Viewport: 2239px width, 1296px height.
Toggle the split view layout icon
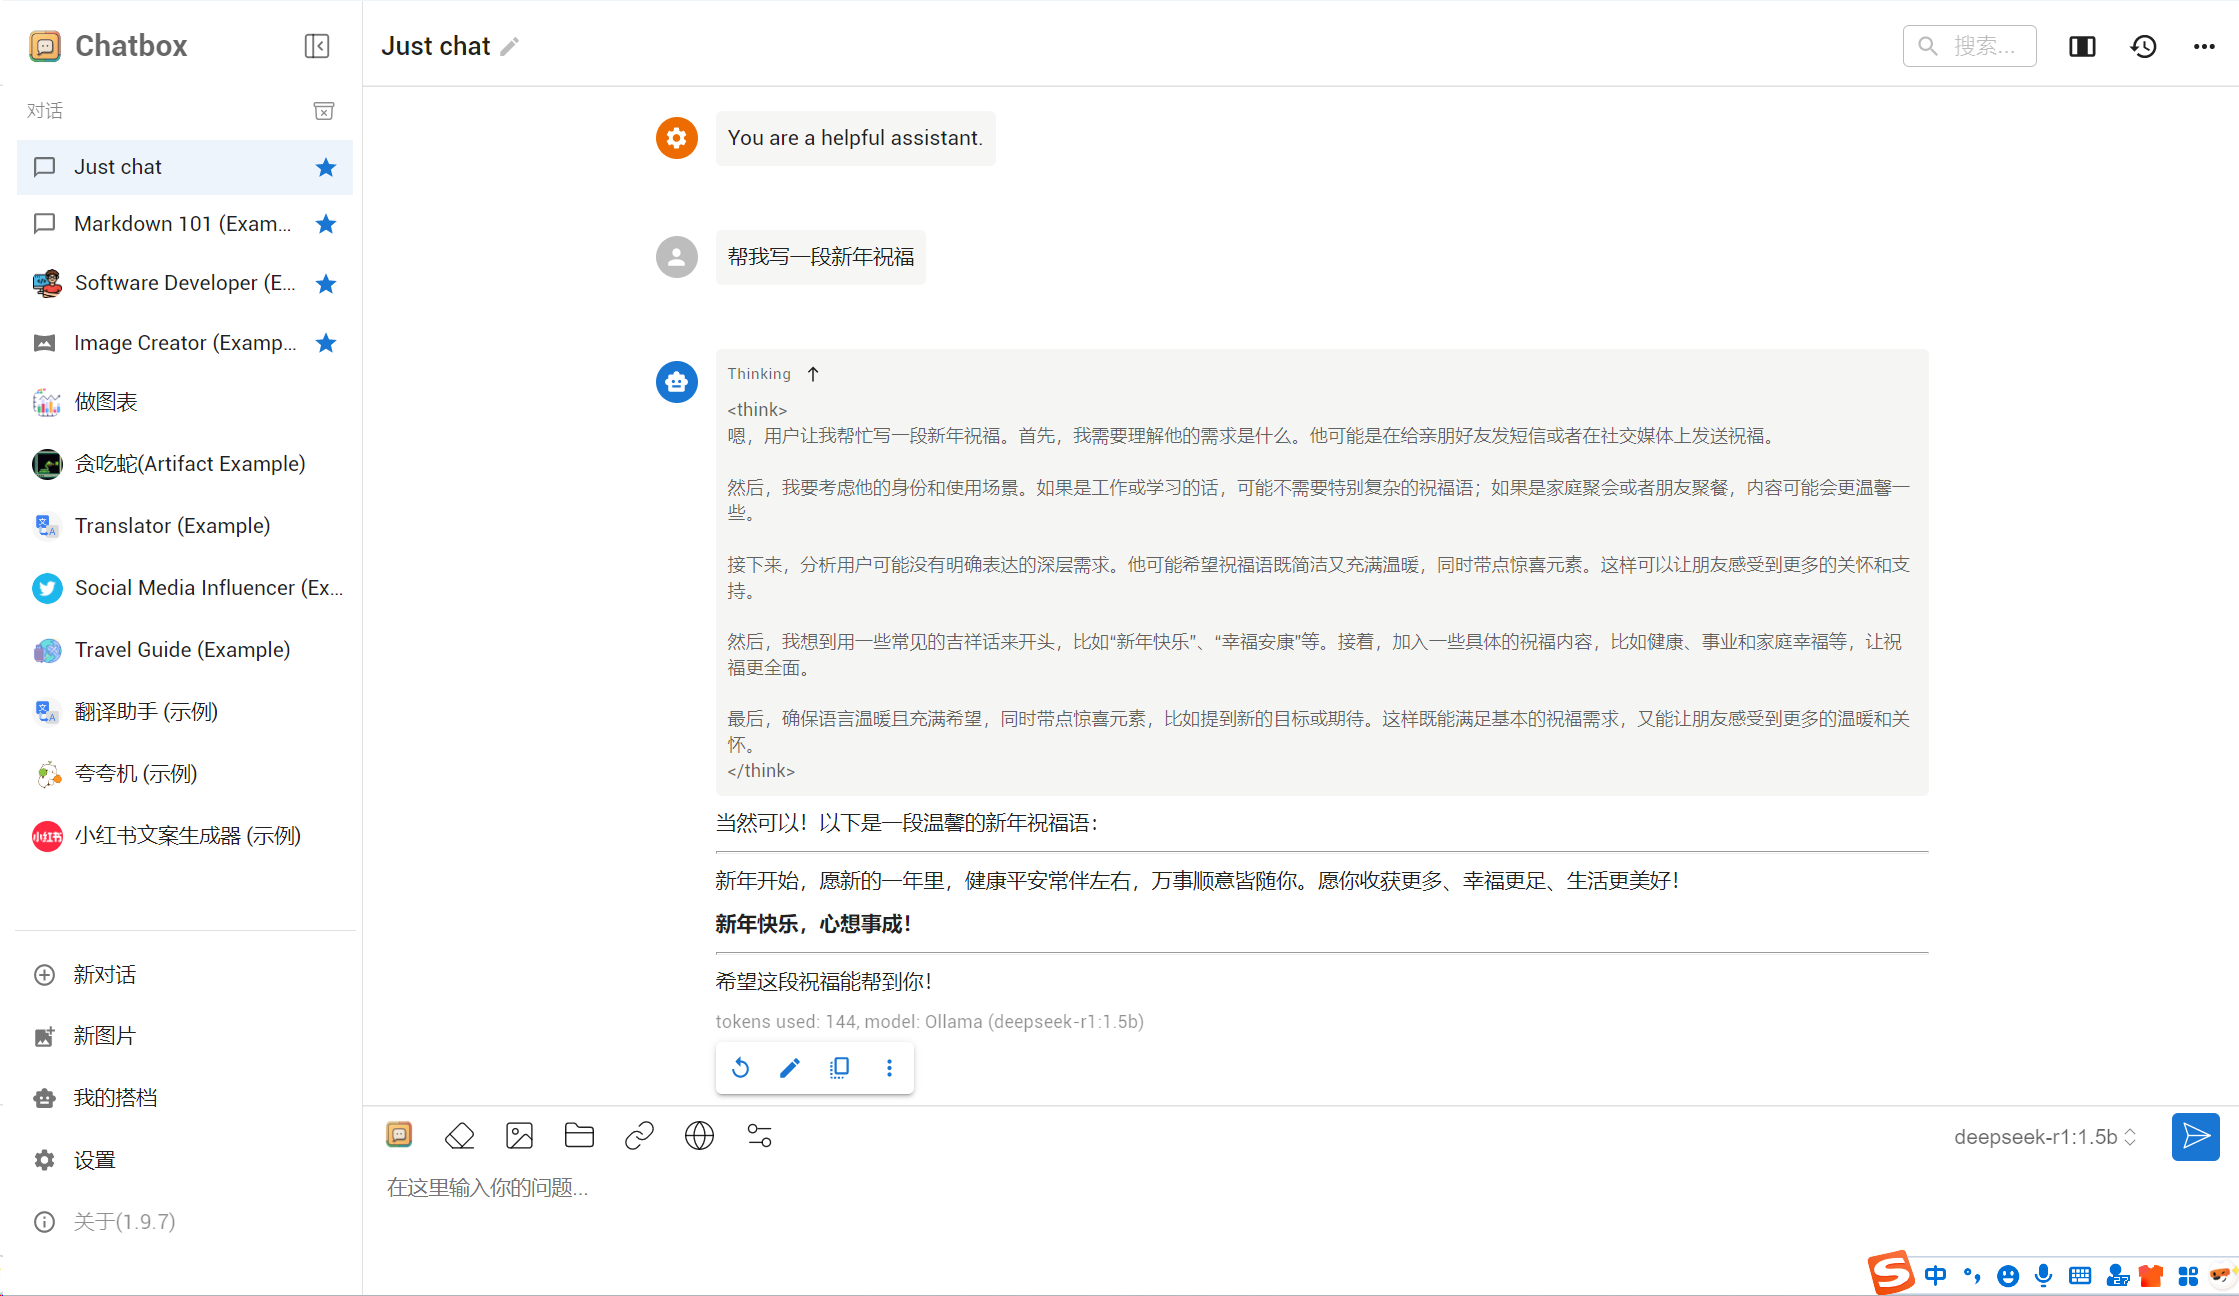tap(2082, 46)
